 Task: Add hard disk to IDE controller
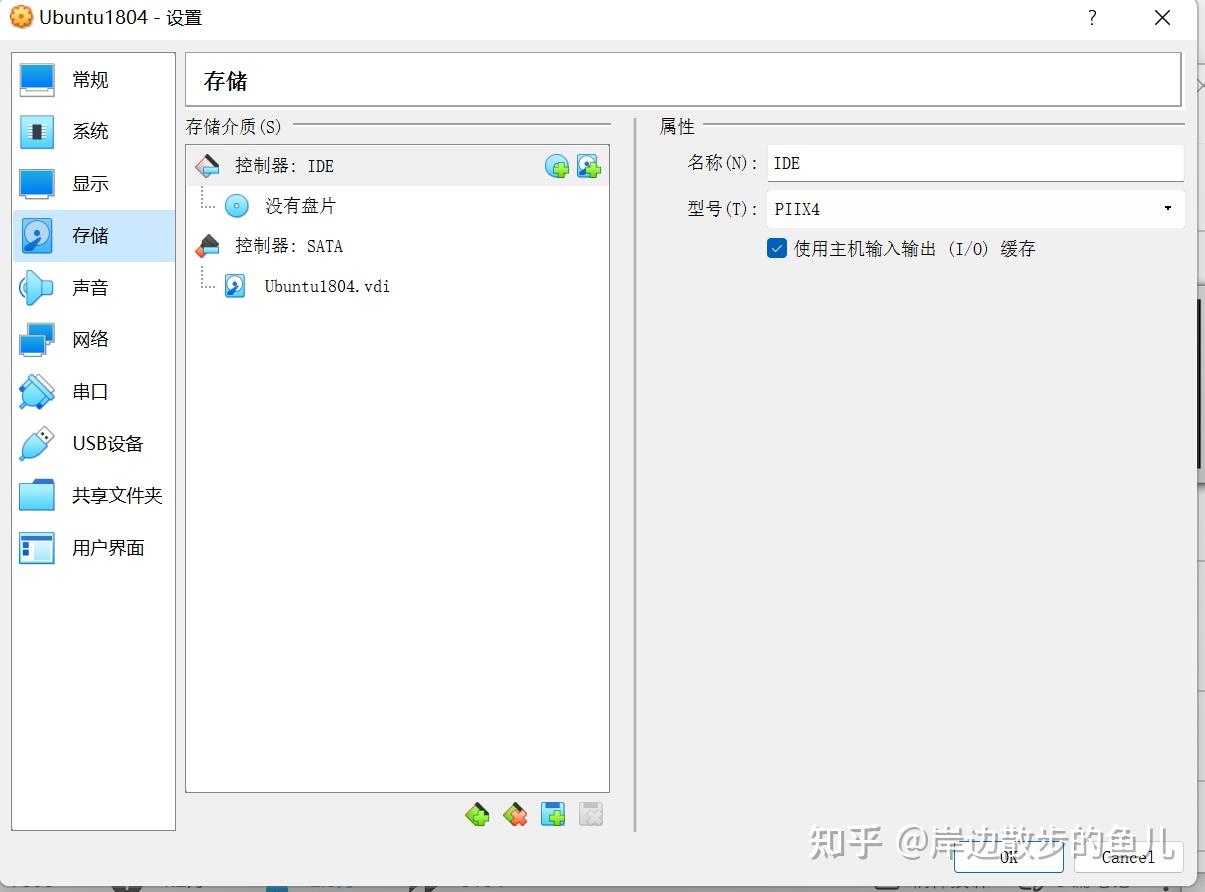pos(589,167)
